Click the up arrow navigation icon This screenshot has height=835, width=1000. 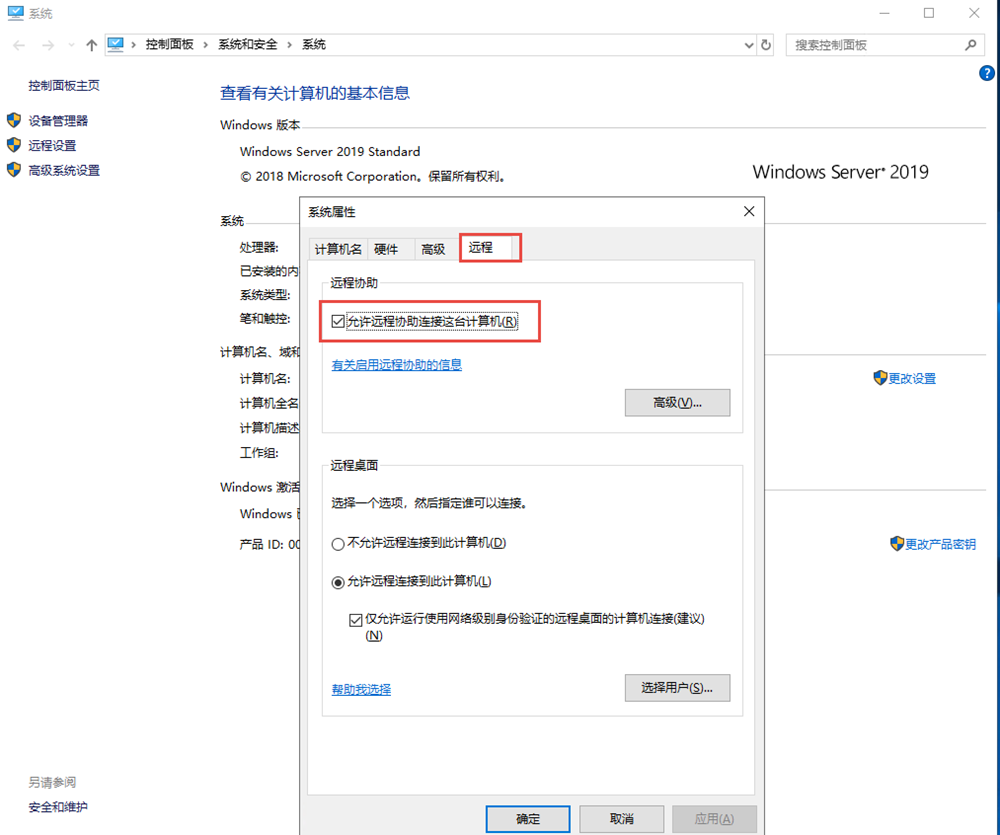(92, 45)
